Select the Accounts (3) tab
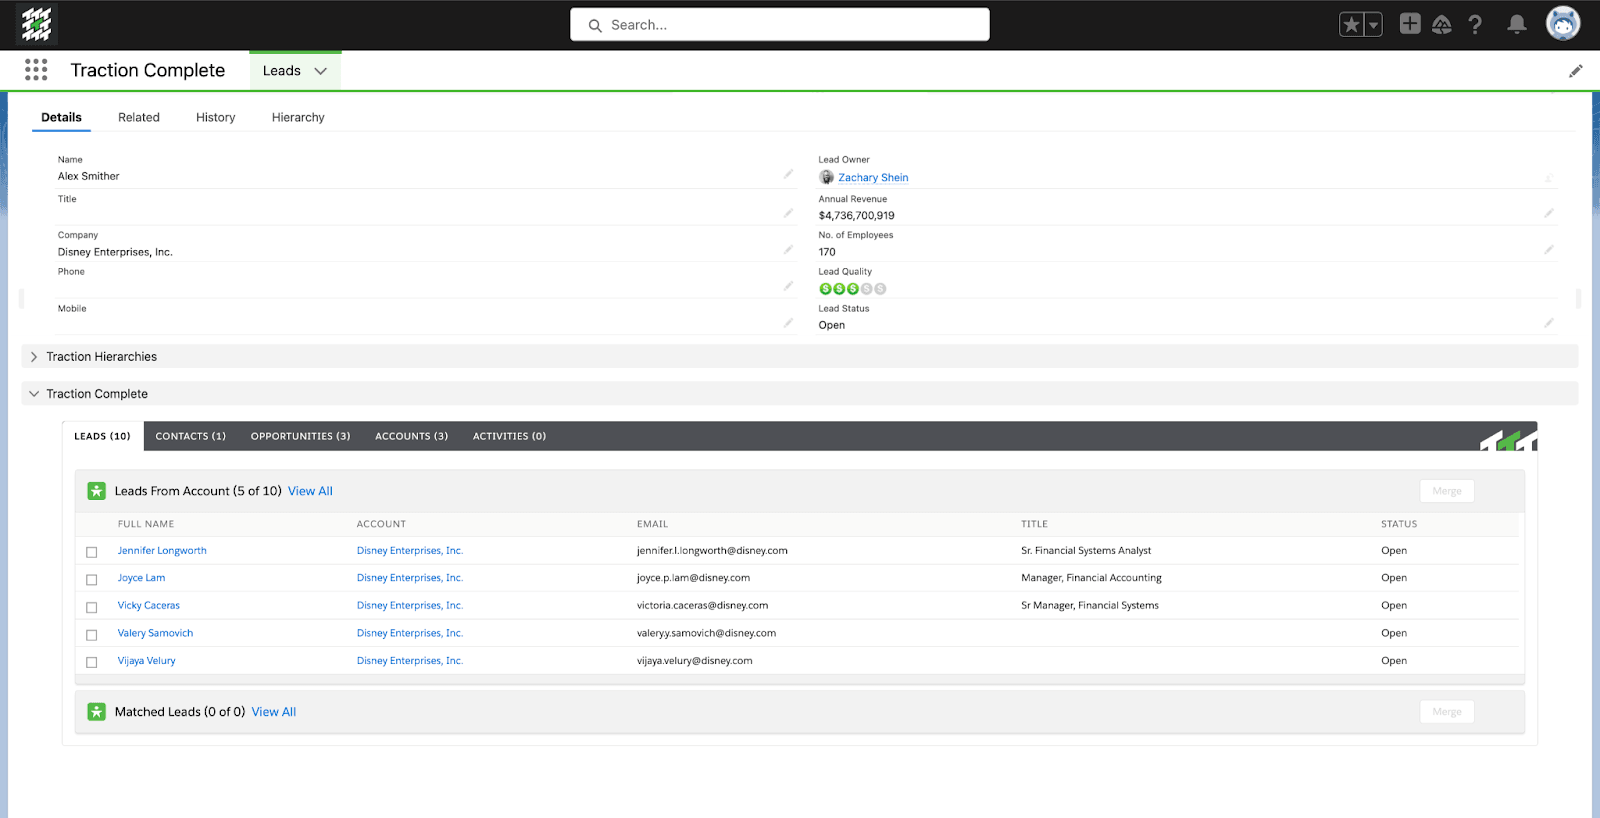 pos(412,436)
